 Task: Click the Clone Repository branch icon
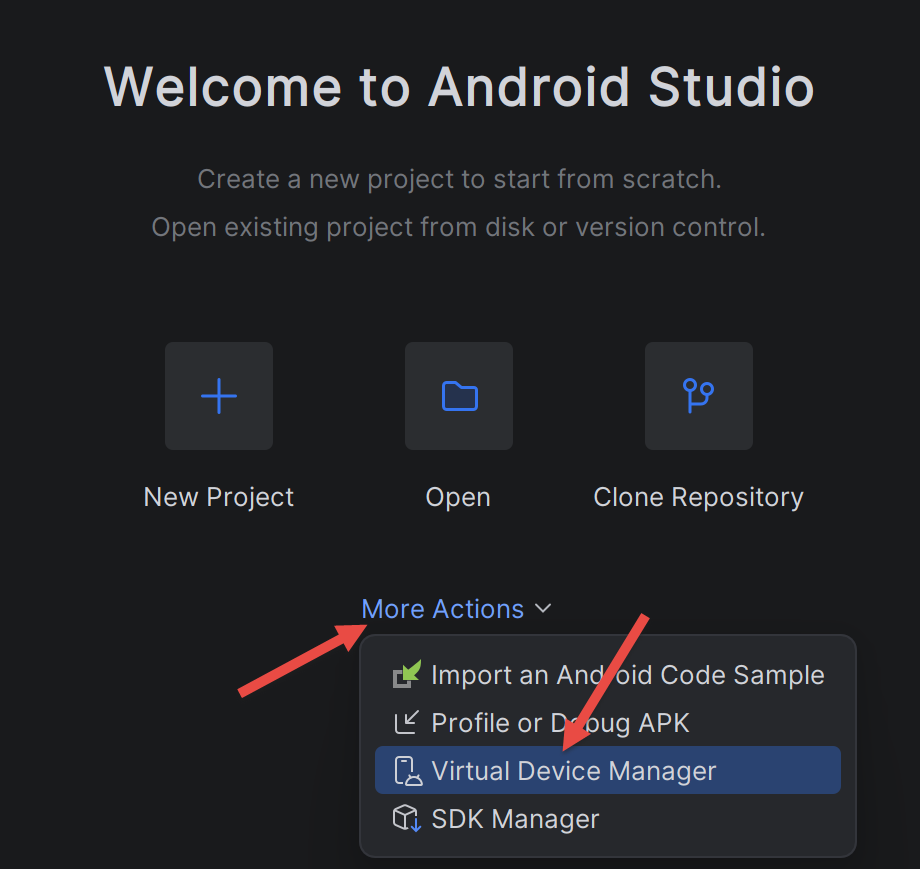pyautogui.click(x=699, y=396)
